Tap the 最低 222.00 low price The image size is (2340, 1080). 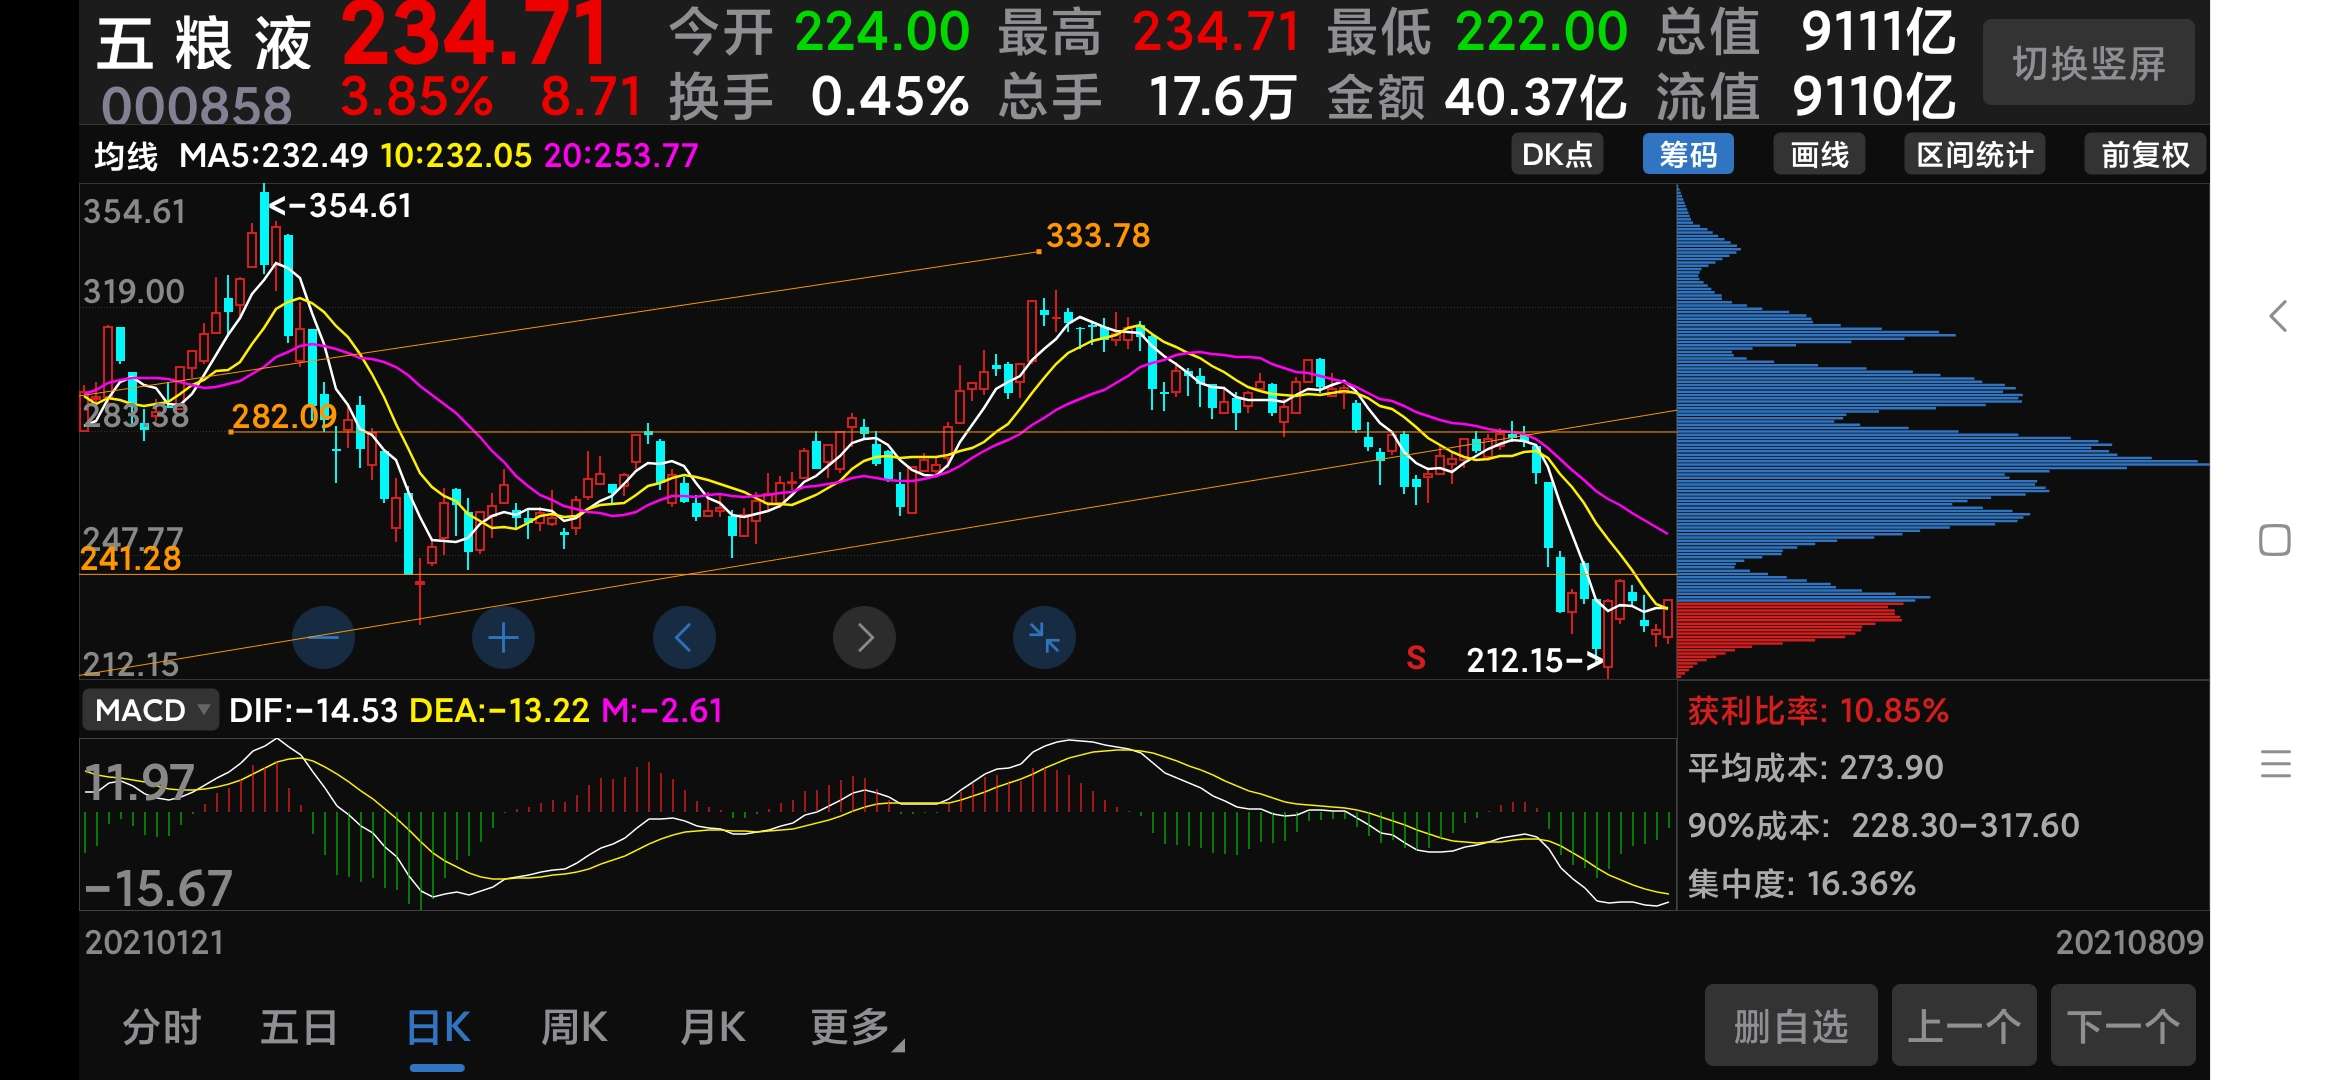click(x=1478, y=32)
